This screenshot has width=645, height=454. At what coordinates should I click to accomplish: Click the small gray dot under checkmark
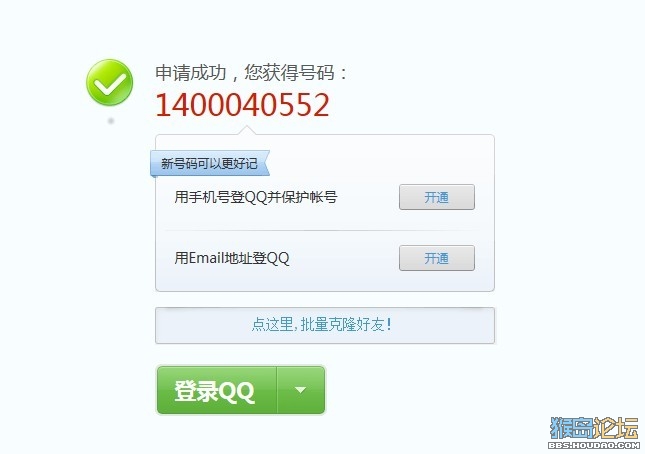(111, 121)
